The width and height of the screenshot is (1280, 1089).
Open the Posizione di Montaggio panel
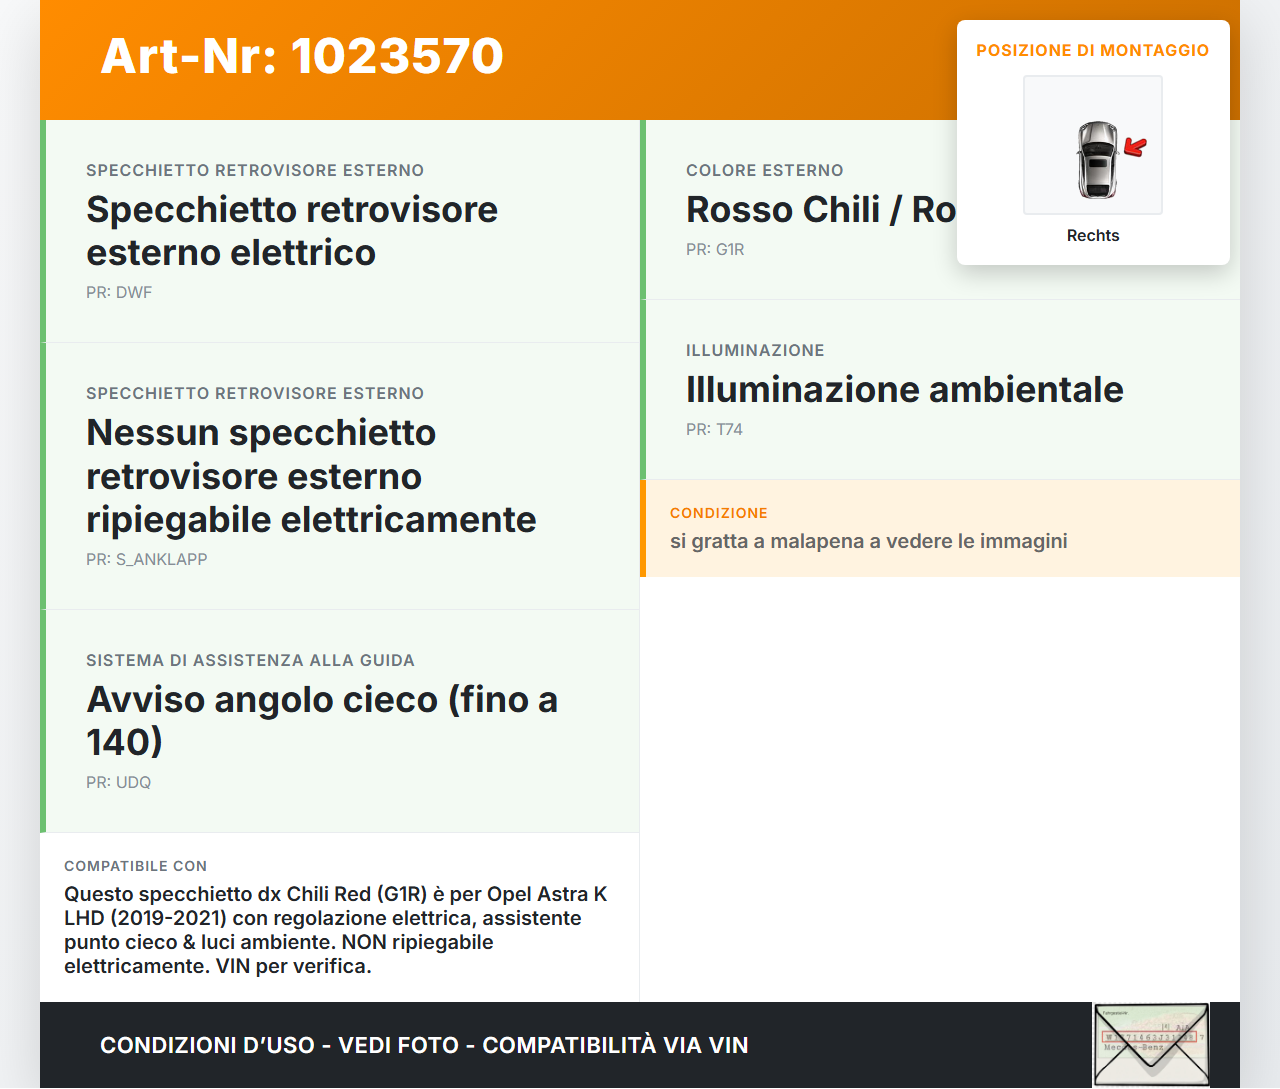click(1093, 50)
